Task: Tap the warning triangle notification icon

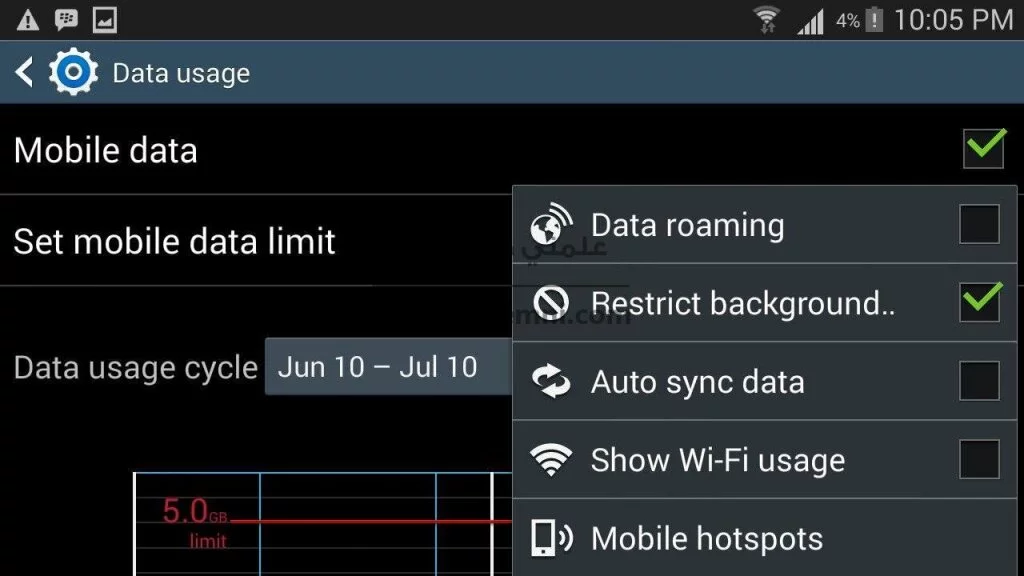Action: point(28,19)
